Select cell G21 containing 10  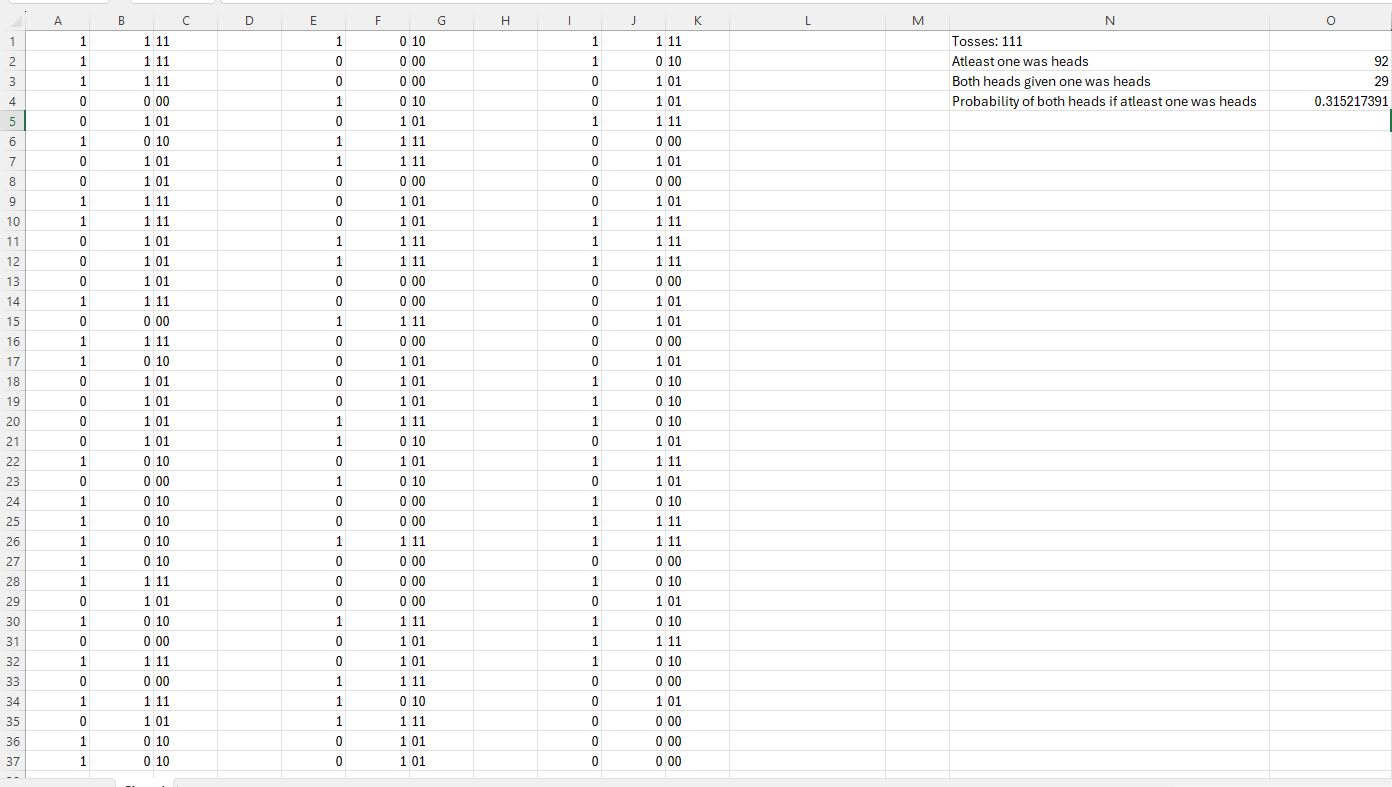click(441, 441)
